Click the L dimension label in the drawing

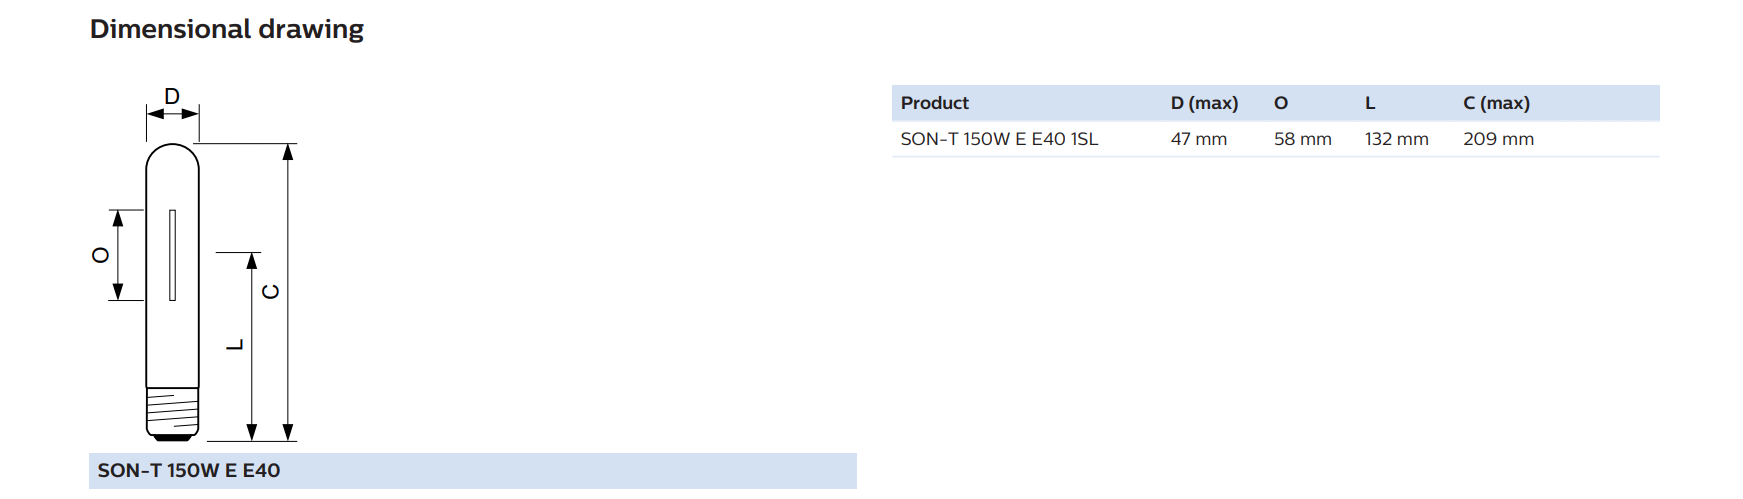235,345
